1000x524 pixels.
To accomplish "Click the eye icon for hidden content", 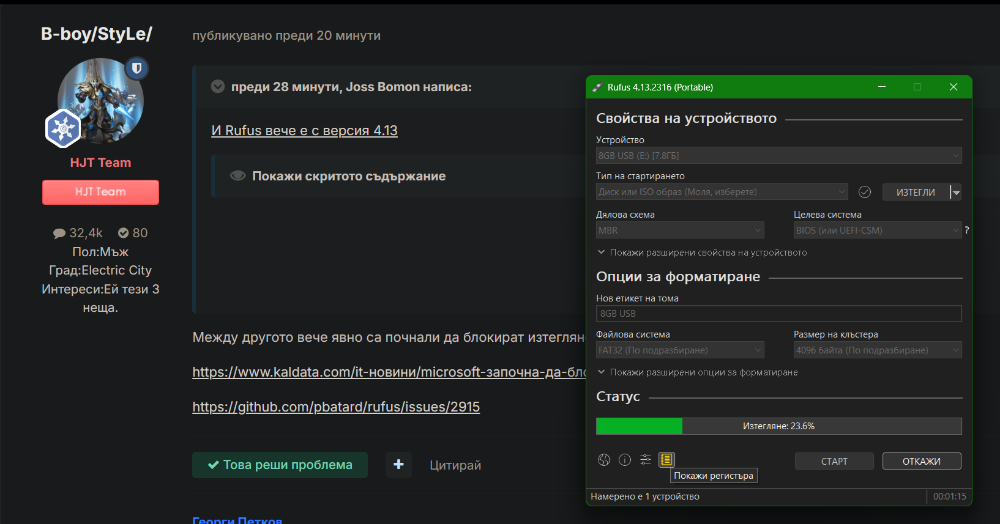I will [237, 176].
